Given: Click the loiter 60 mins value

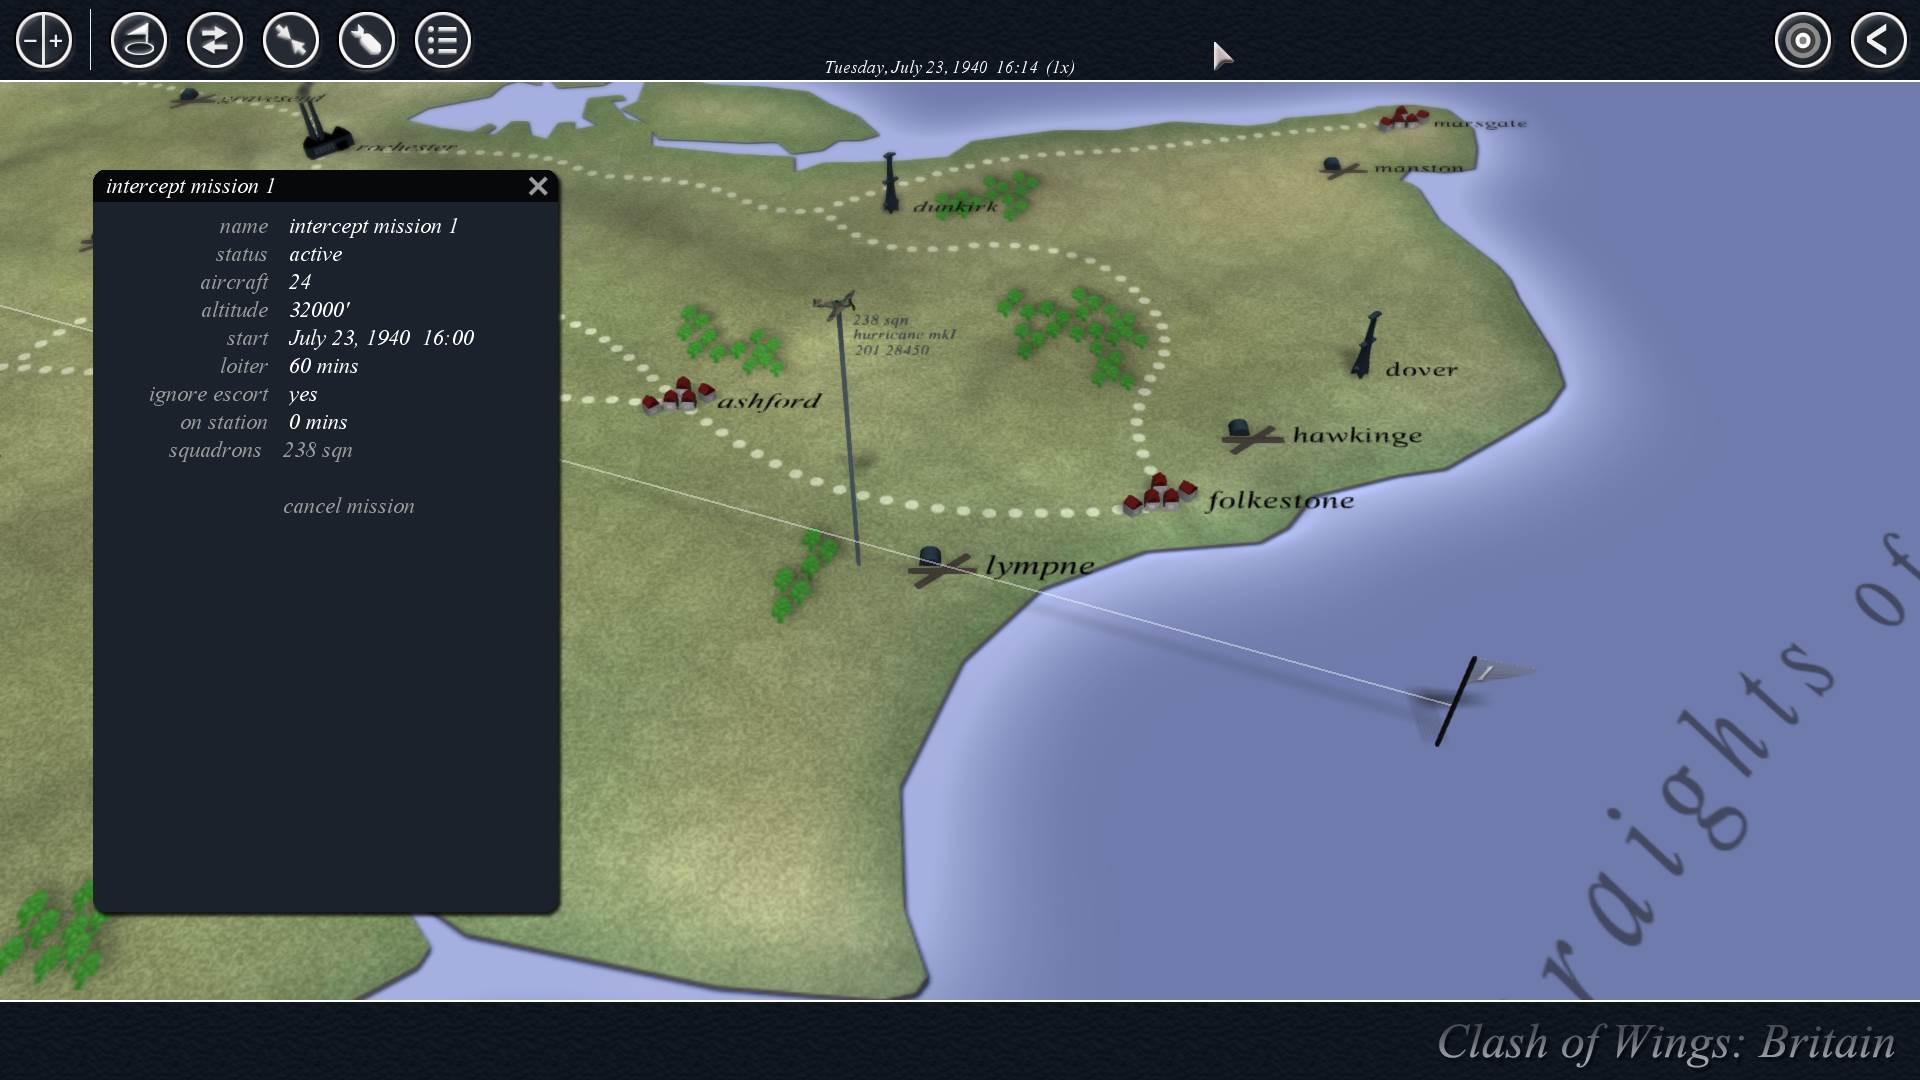Looking at the screenshot, I should point(323,366).
